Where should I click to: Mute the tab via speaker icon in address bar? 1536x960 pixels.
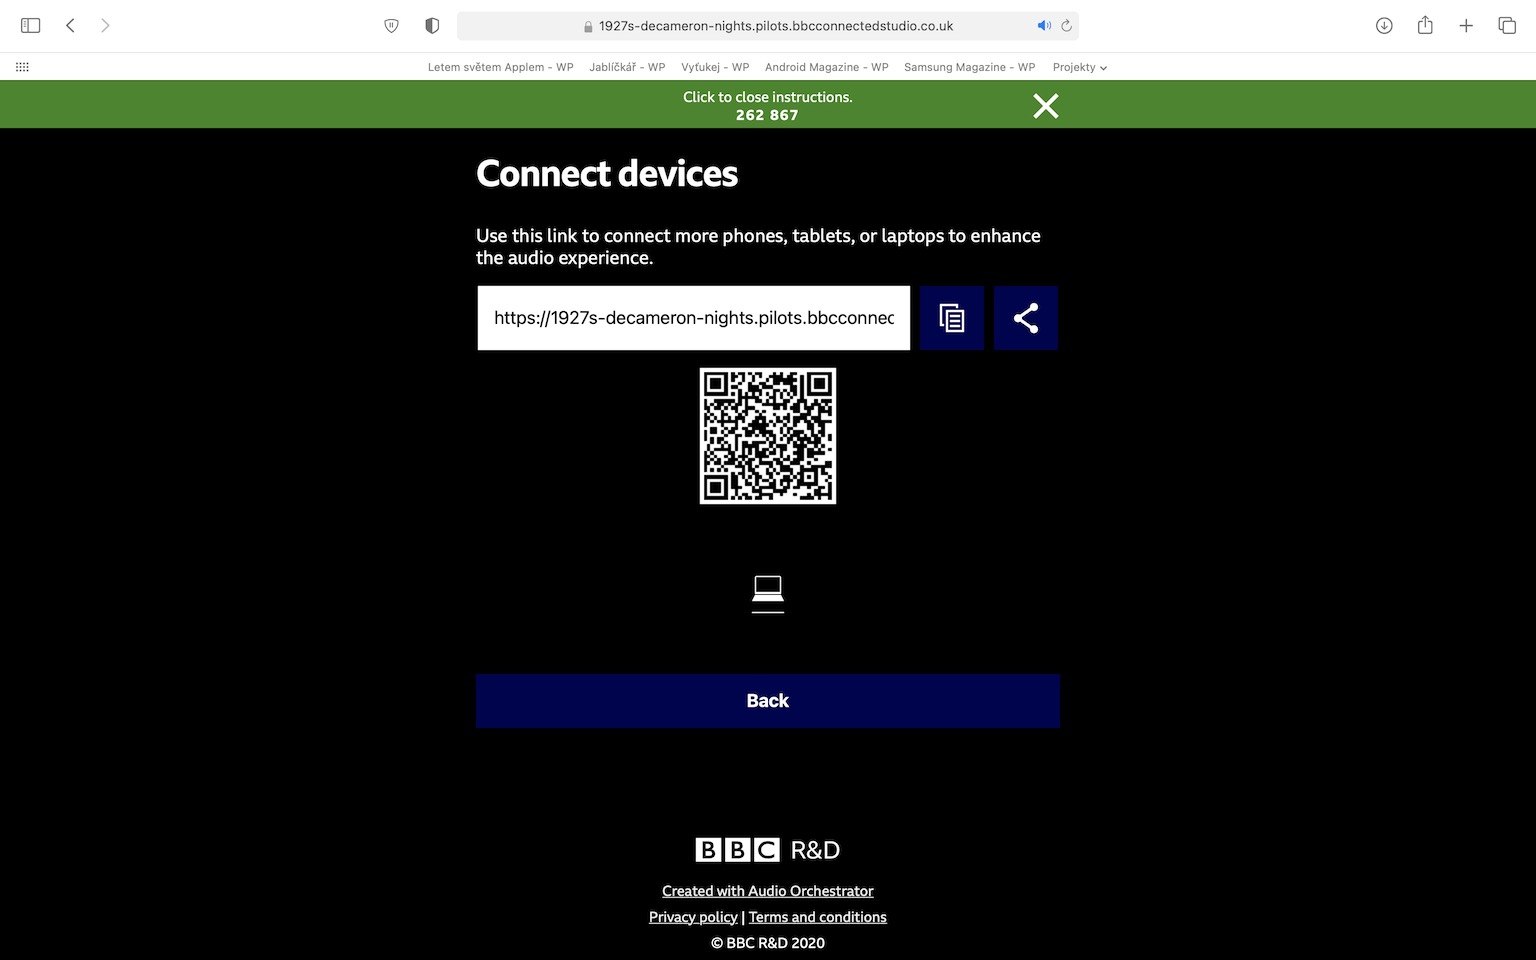pyautogui.click(x=1044, y=26)
